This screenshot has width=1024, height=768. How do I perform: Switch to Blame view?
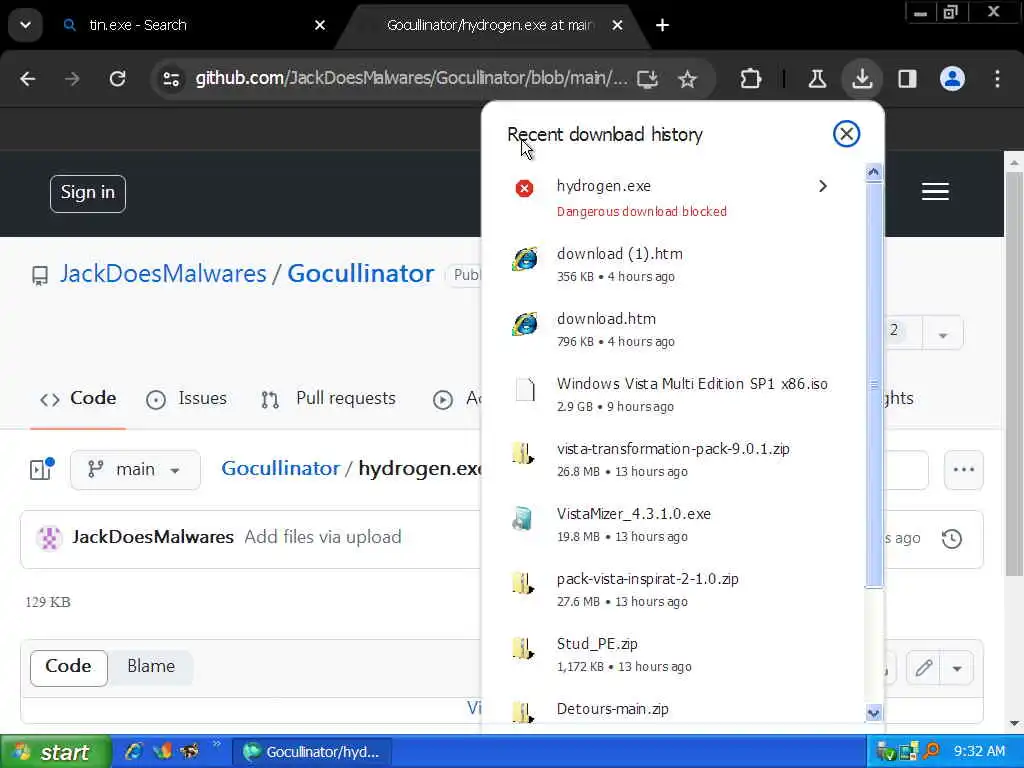pos(151,667)
